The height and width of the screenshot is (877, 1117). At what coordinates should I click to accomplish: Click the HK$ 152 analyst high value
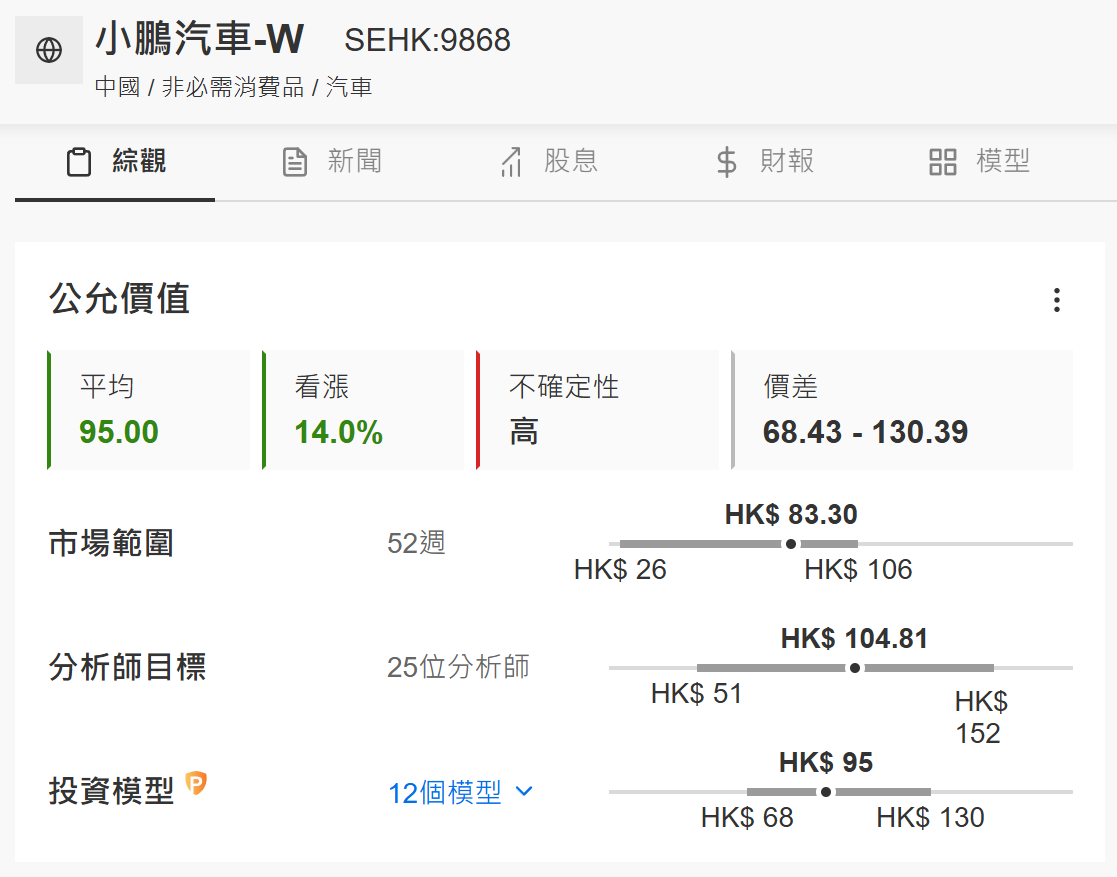(x=981, y=717)
